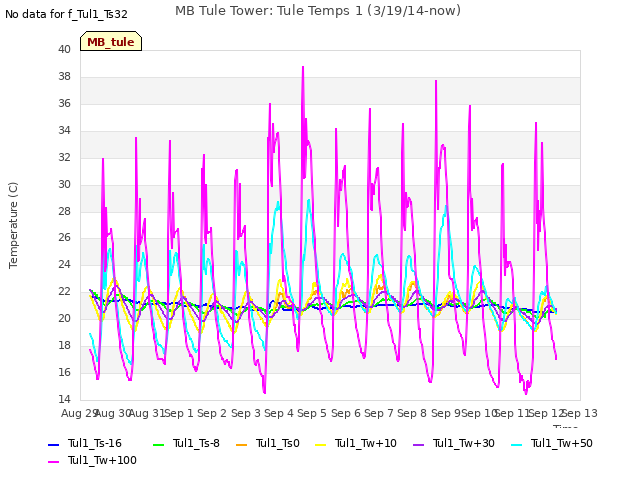Click the Sep 12 x-axis date label
The image size is (640, 480).
(546, 413)
